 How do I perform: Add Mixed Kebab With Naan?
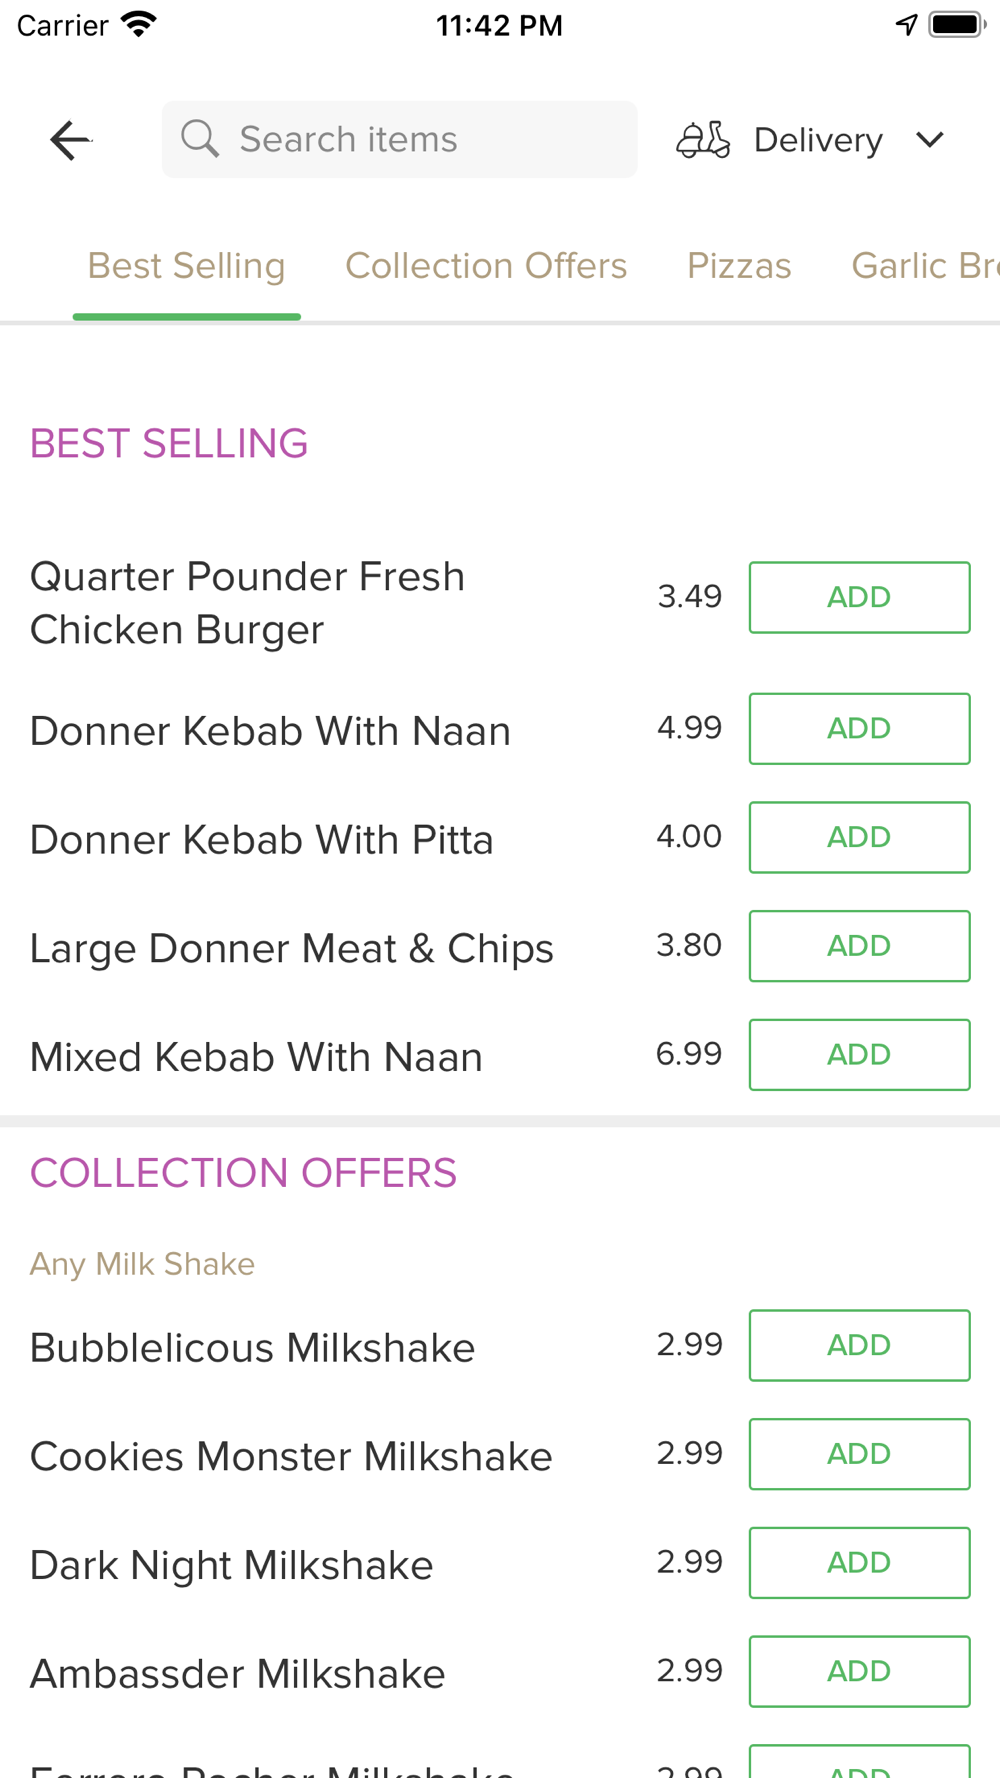(859, 1055)
